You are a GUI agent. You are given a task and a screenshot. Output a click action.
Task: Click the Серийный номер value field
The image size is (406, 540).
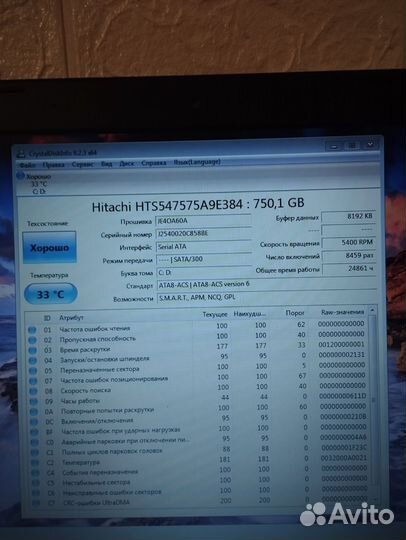203,234
